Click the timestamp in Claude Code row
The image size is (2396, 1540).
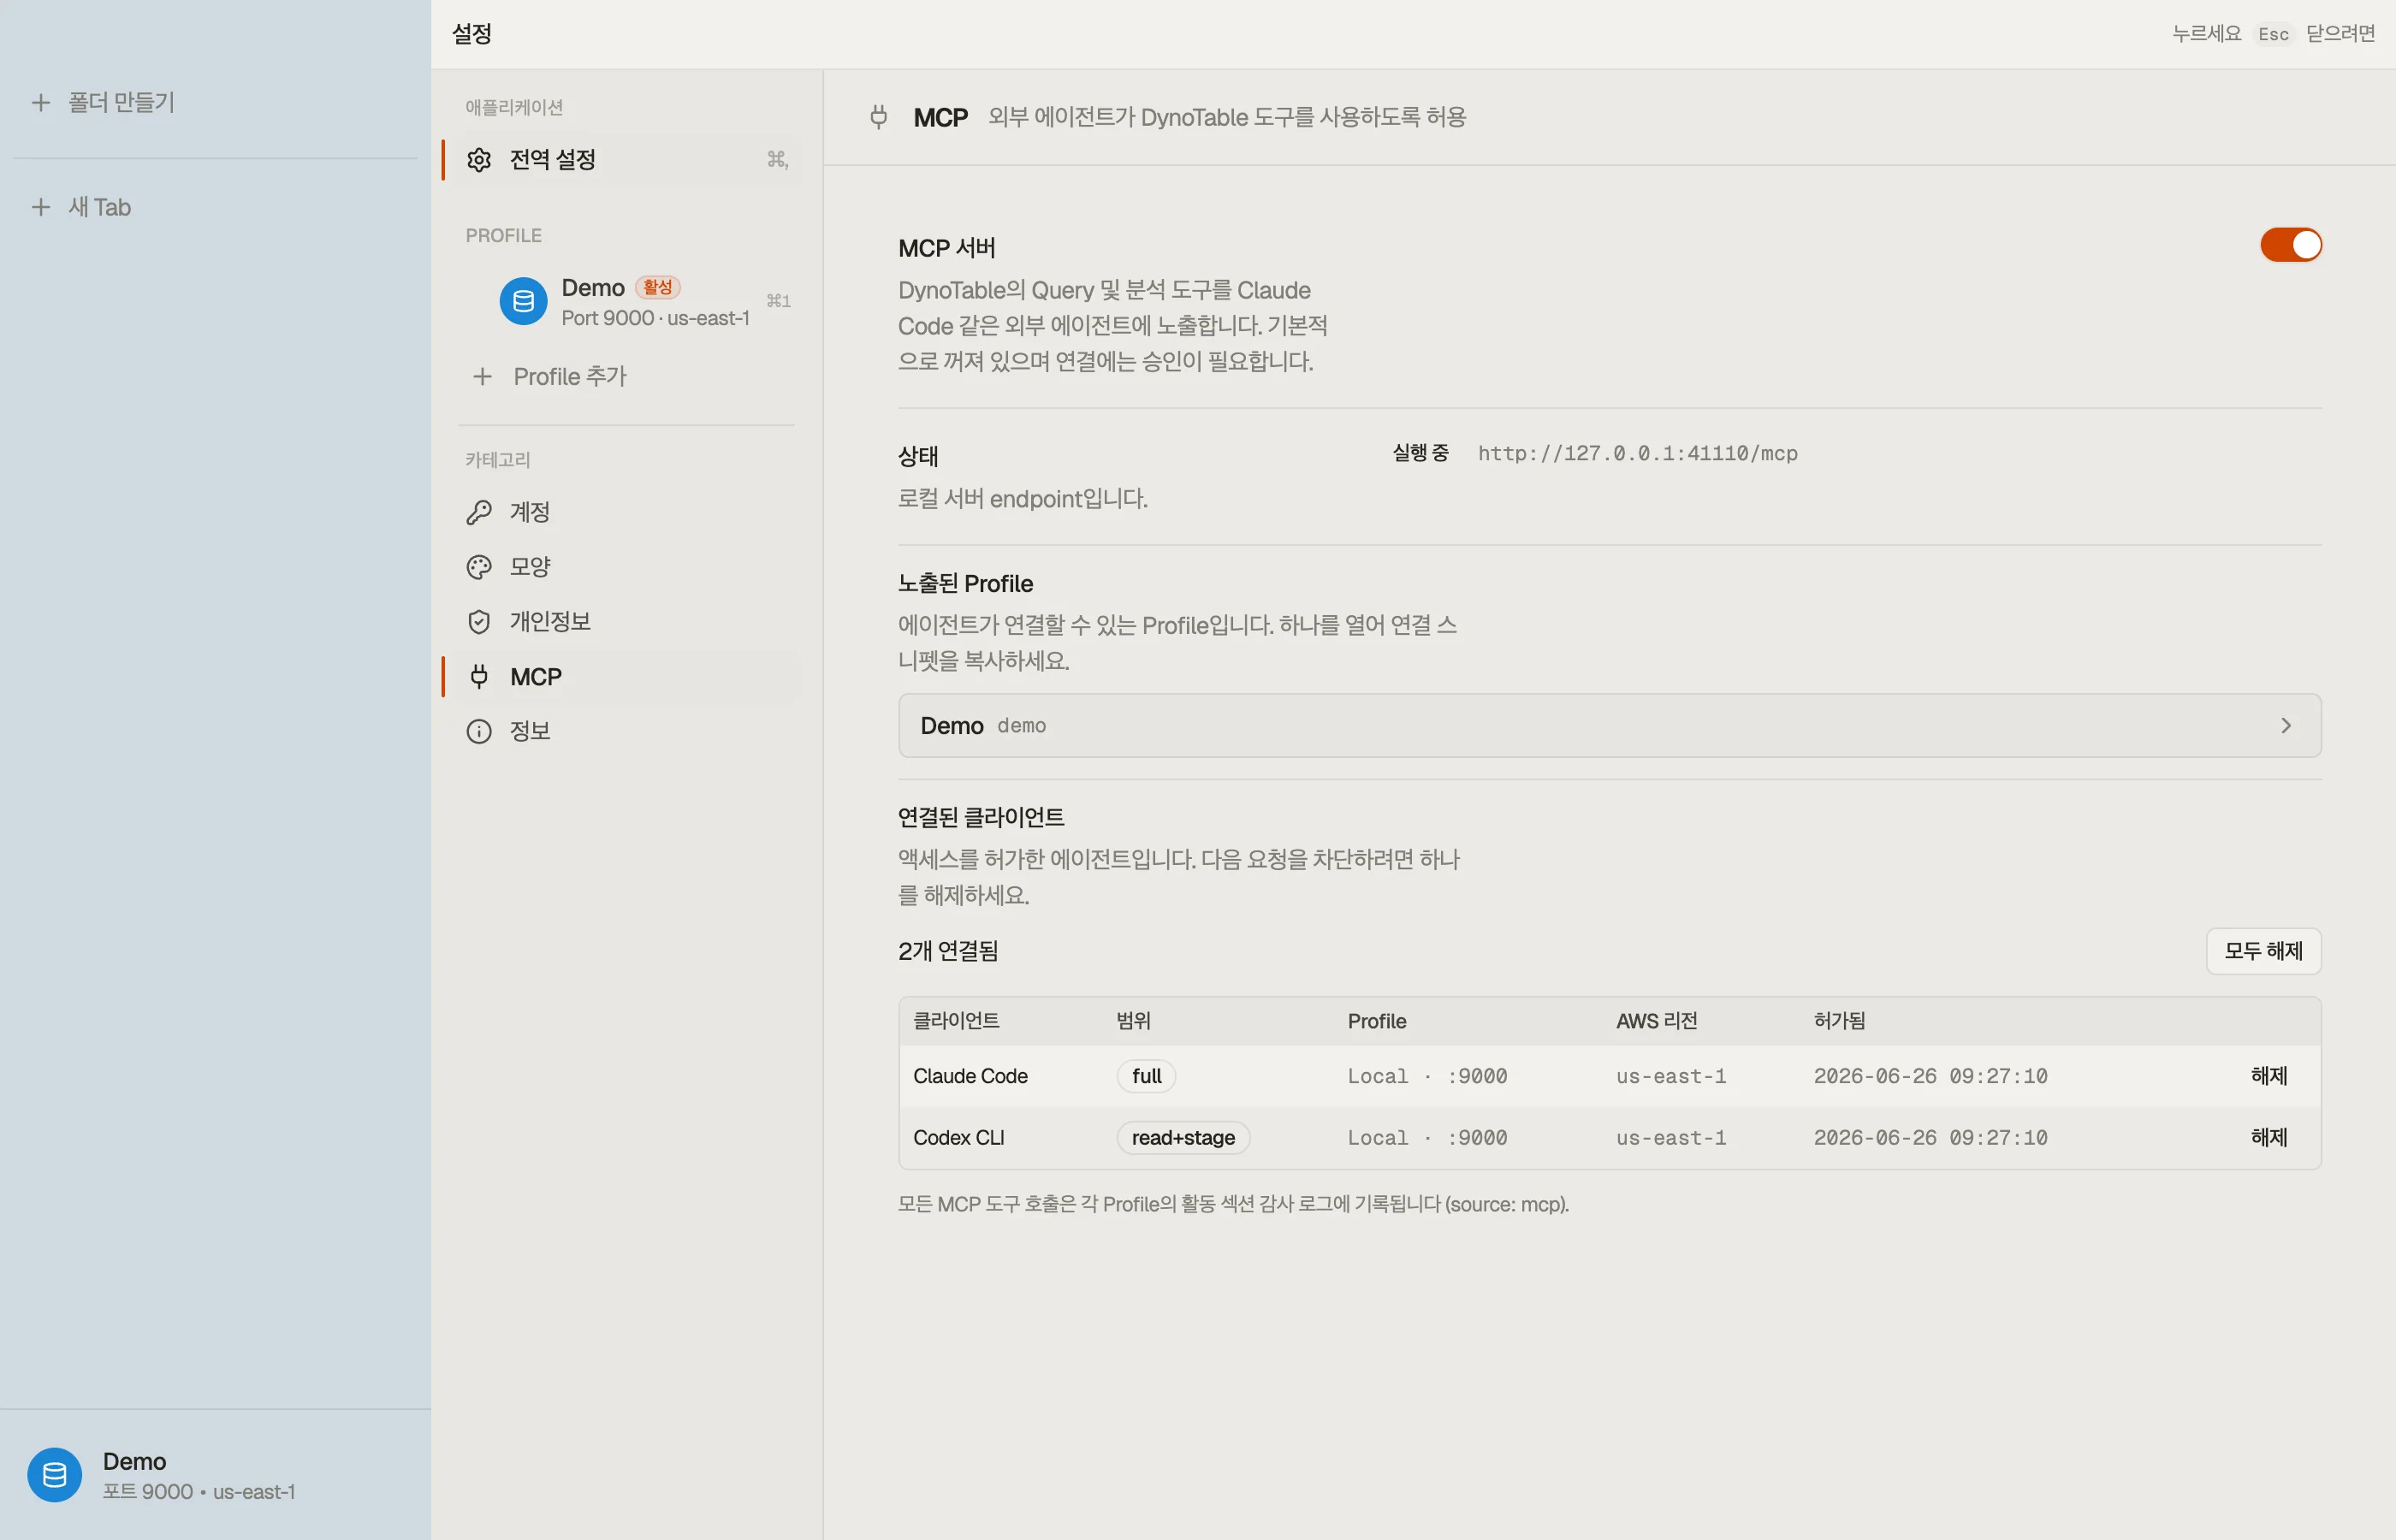1930,1076
